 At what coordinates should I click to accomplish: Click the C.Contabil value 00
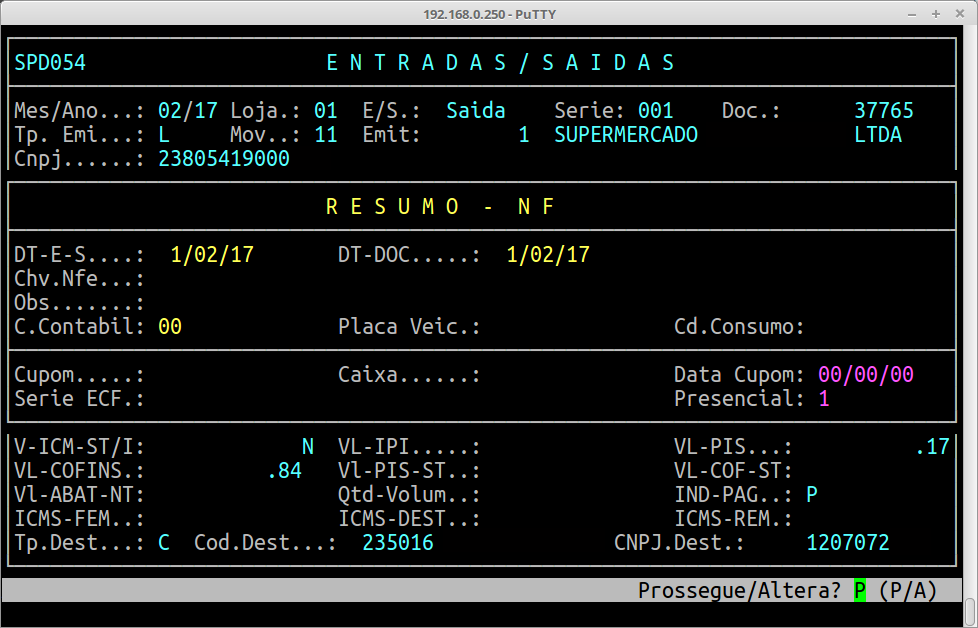point(170,327)
